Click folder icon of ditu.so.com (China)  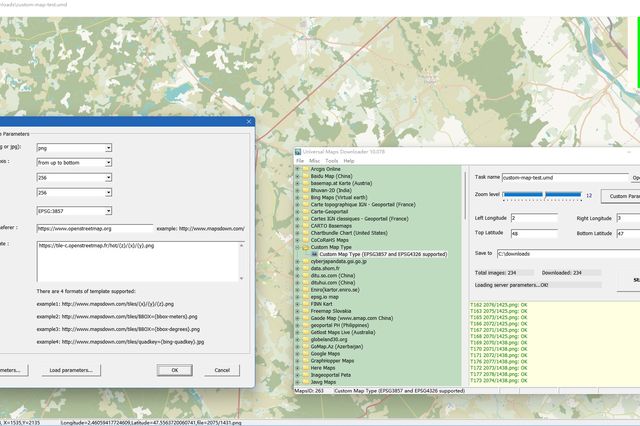click(x=306, y=275)
